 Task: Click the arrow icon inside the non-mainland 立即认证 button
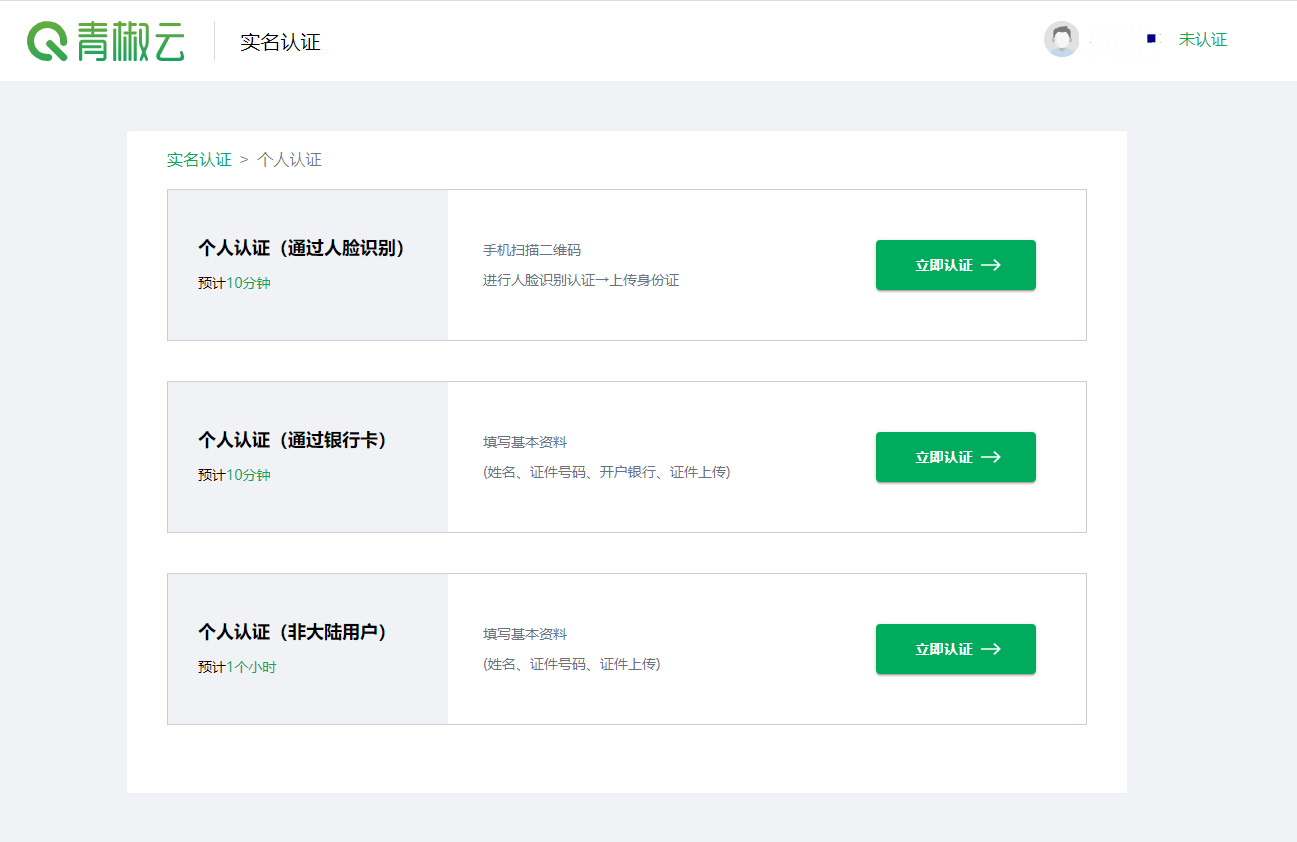click(991, 648)
